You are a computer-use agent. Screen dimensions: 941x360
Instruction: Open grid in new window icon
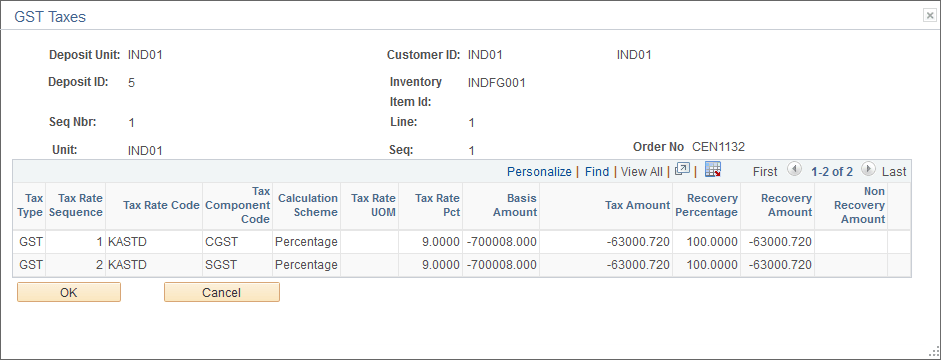[682, 170]
